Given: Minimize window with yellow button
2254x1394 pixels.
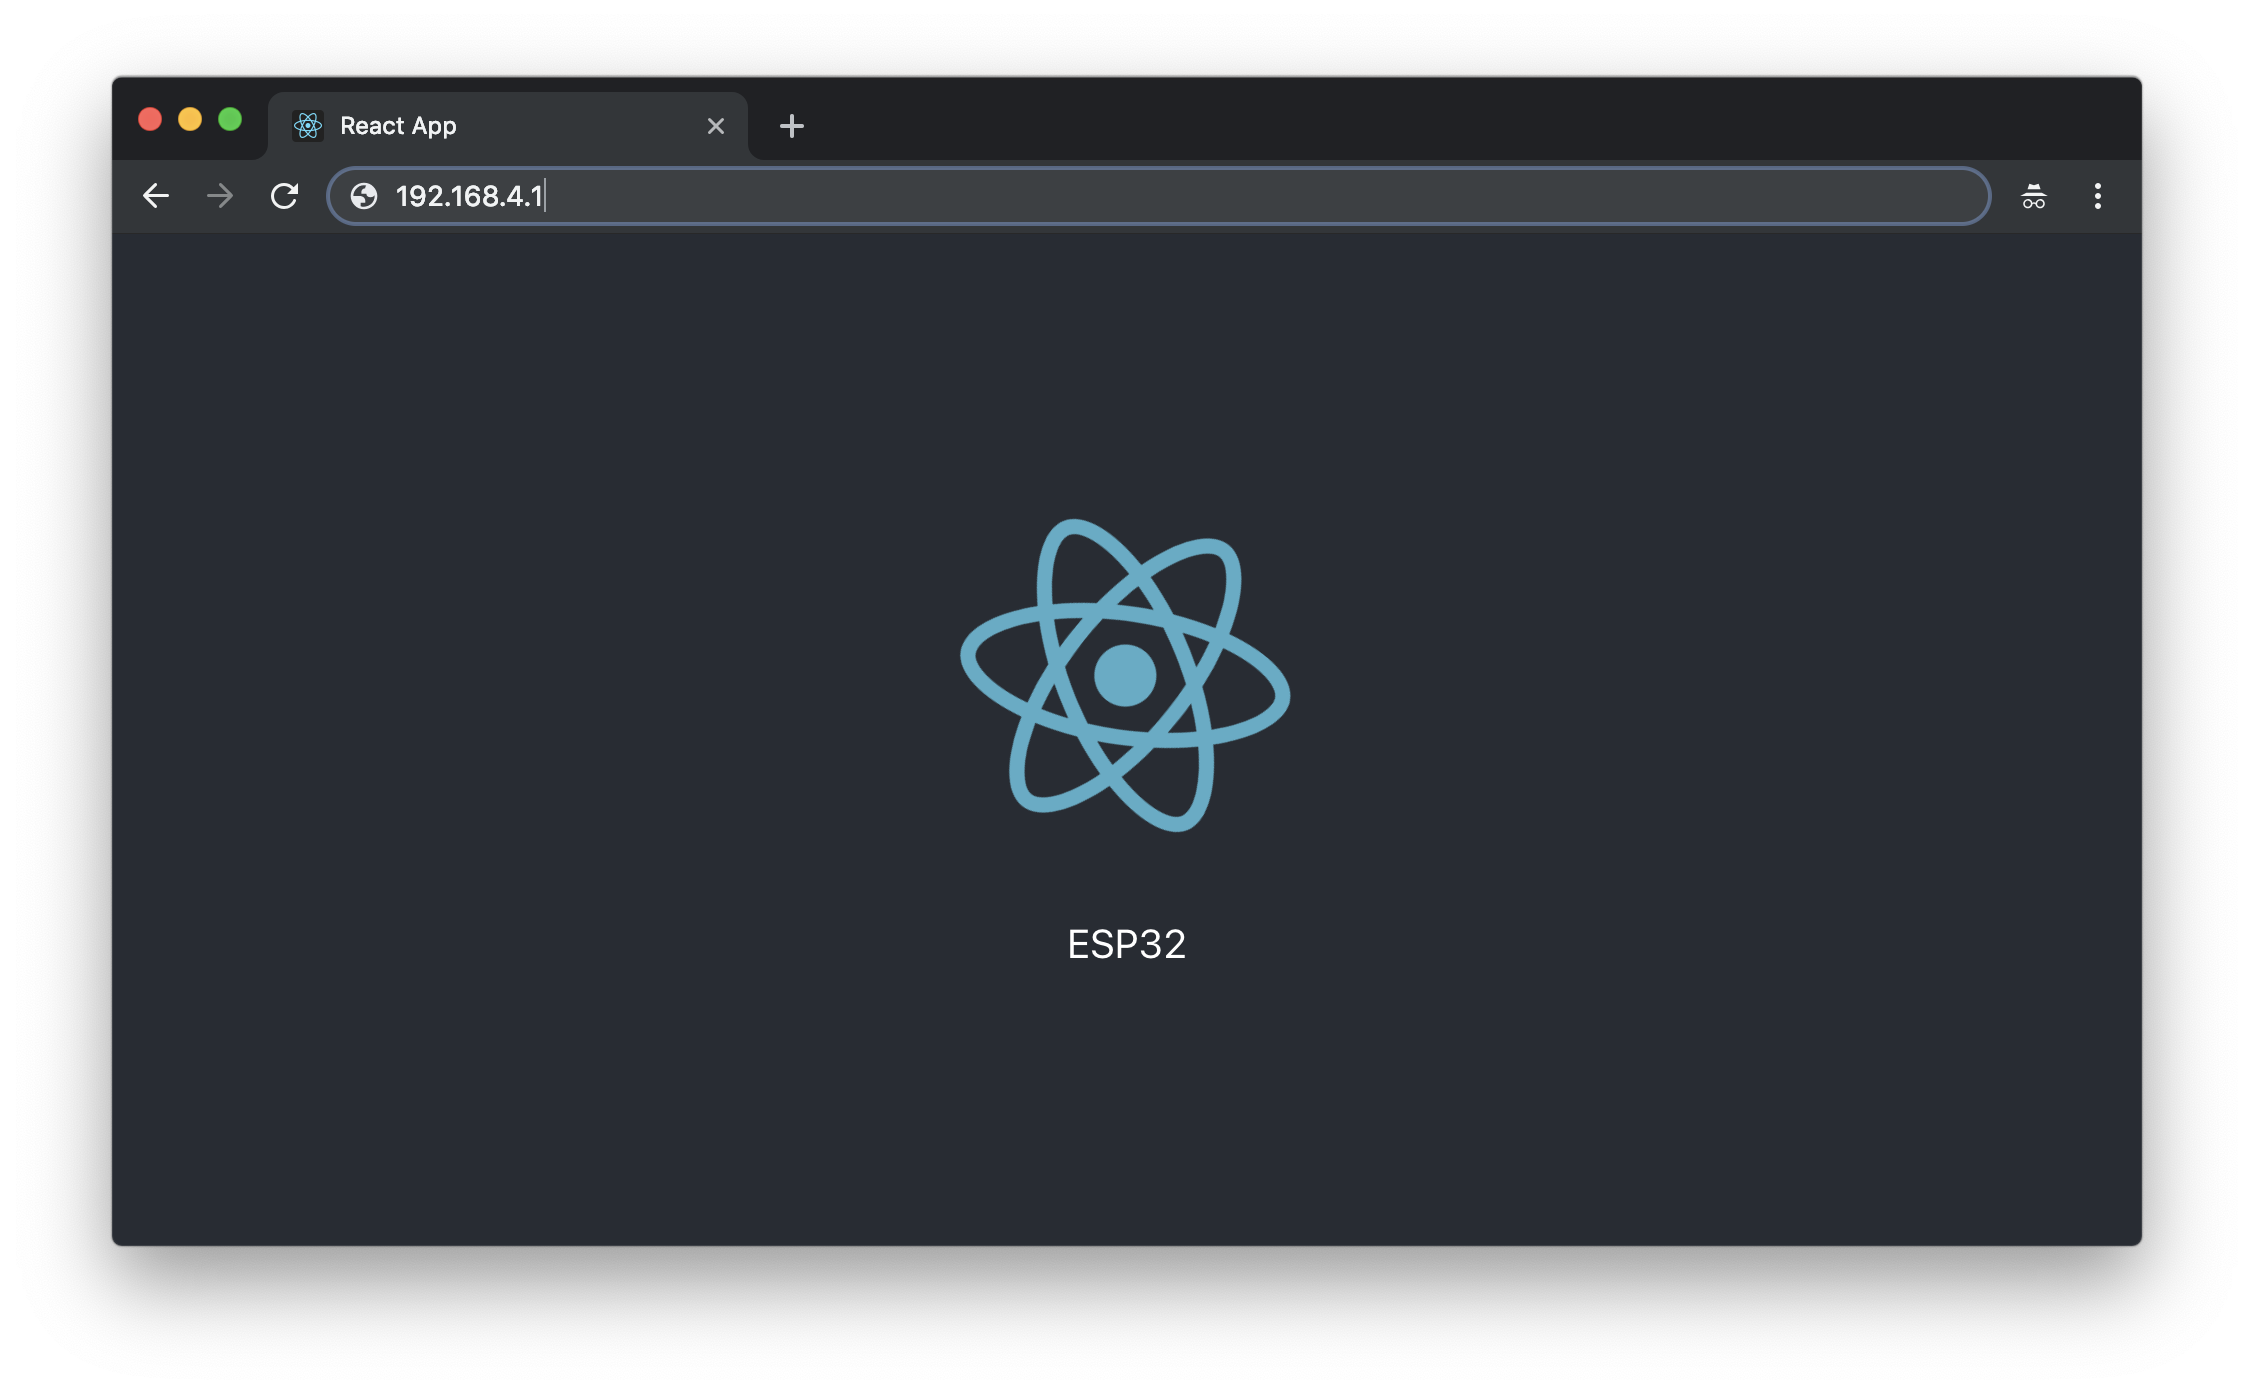Looking at the screenshot, I should tap(190, 120).
